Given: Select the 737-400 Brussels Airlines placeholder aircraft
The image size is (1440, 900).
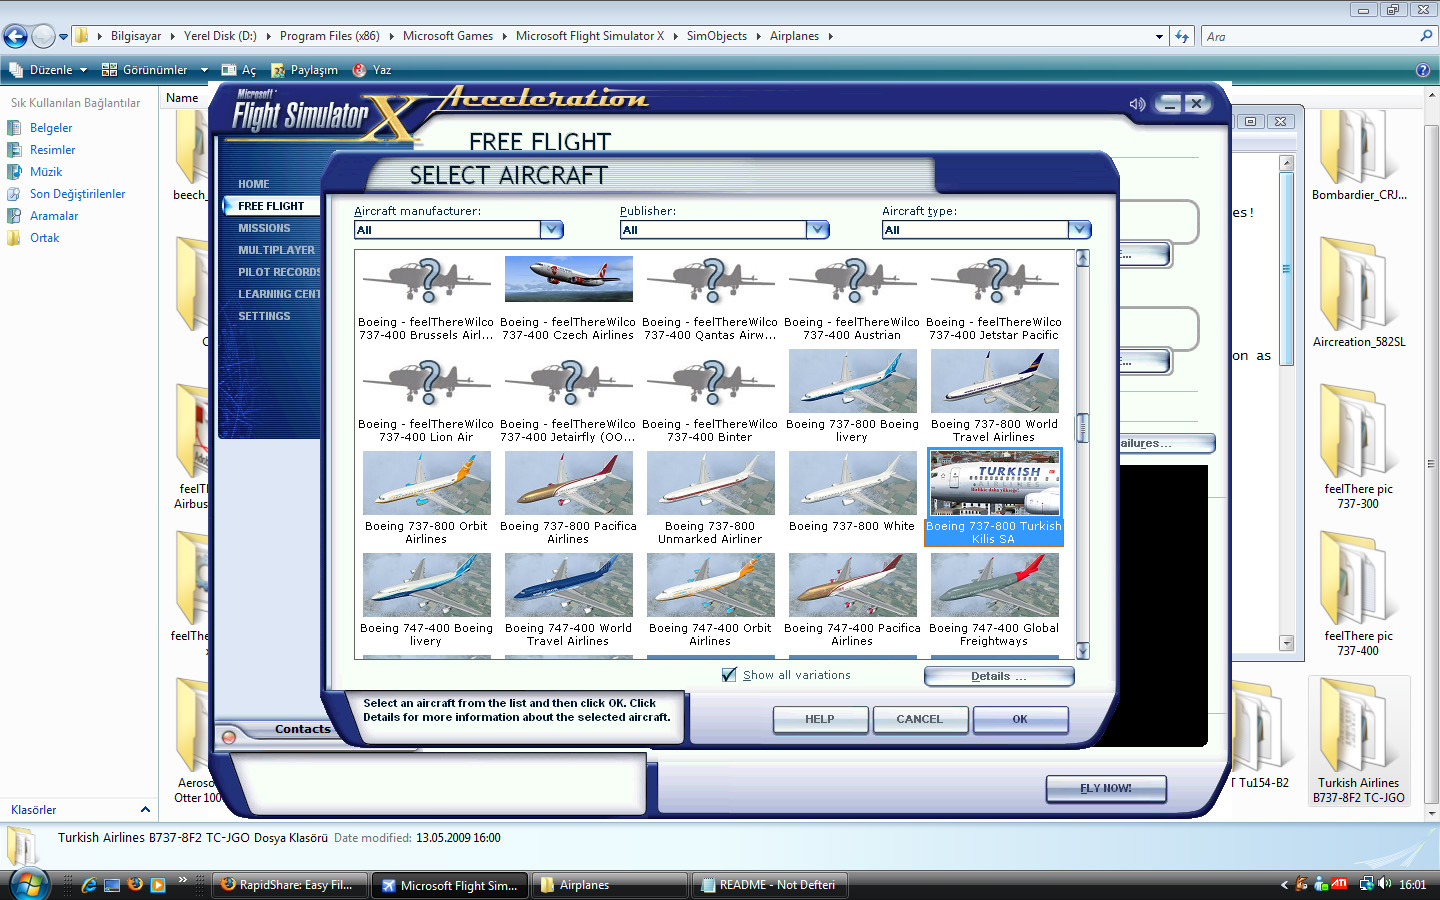Looking at the screenshot, I should (x=426, y=280).
